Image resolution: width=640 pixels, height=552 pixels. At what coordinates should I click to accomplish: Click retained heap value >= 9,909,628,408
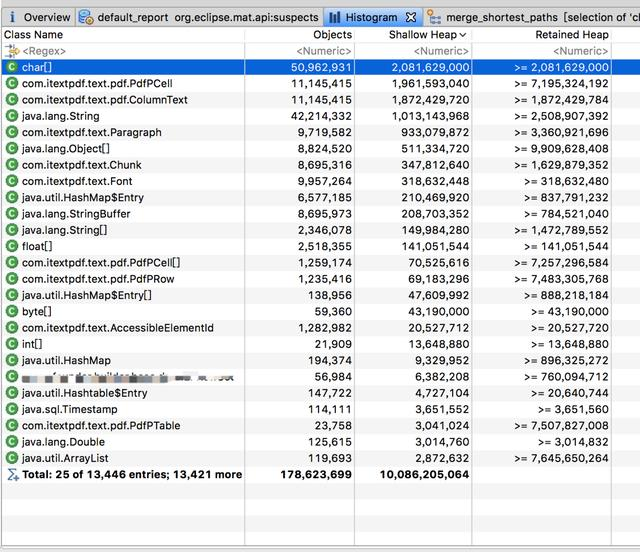point(561,149)
